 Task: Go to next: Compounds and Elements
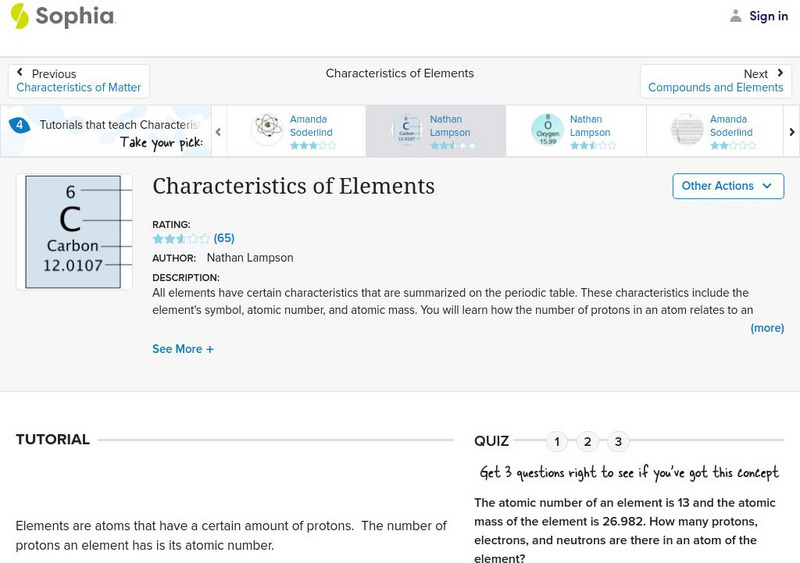715,81
